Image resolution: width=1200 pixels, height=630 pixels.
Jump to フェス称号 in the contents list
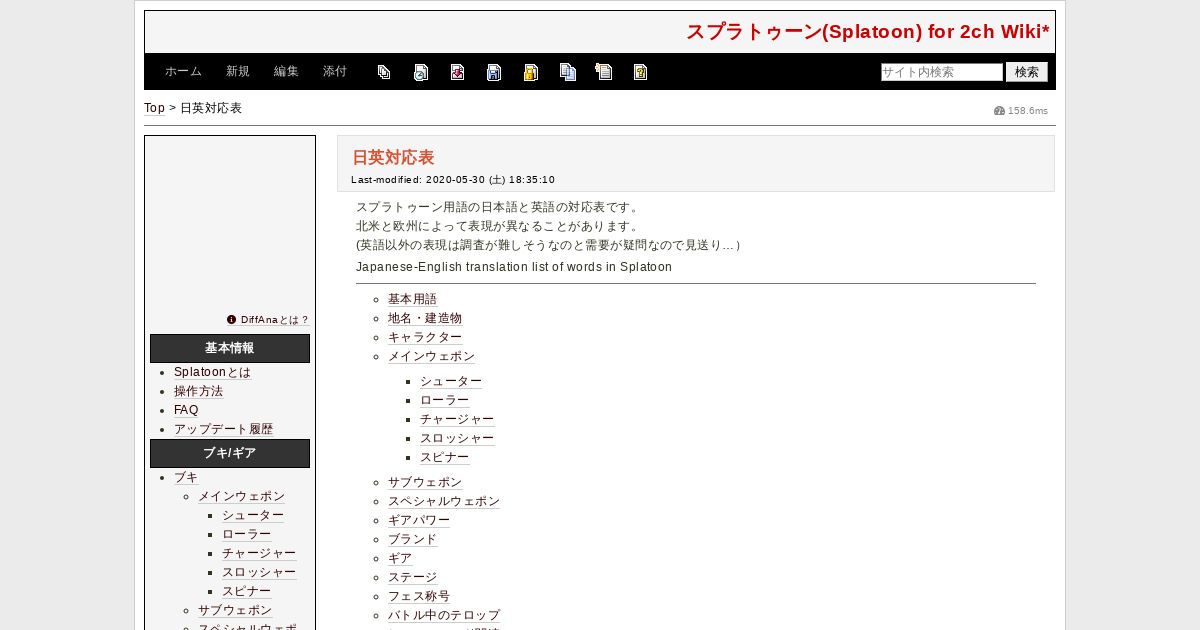tap(419, 597)
